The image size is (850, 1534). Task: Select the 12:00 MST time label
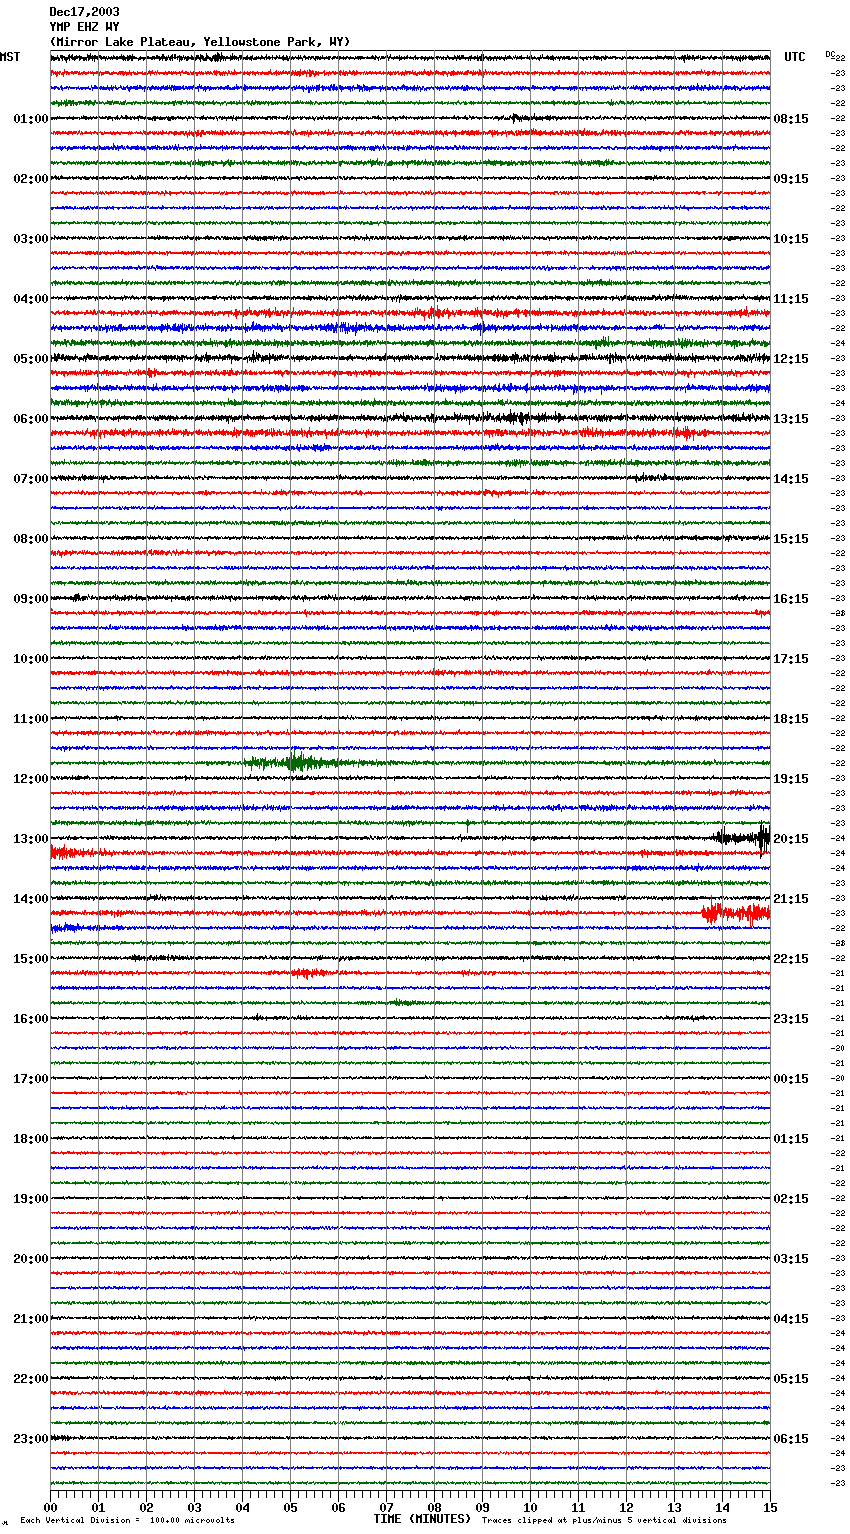click(30, 779)
